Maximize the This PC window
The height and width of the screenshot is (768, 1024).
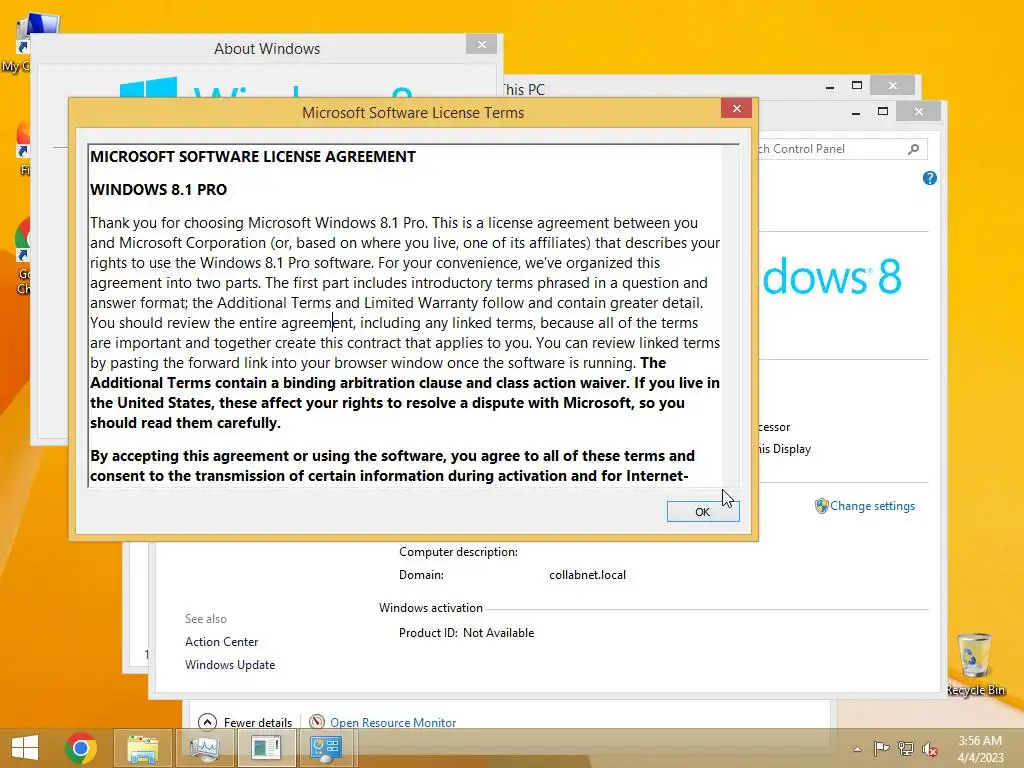(857, 86)
